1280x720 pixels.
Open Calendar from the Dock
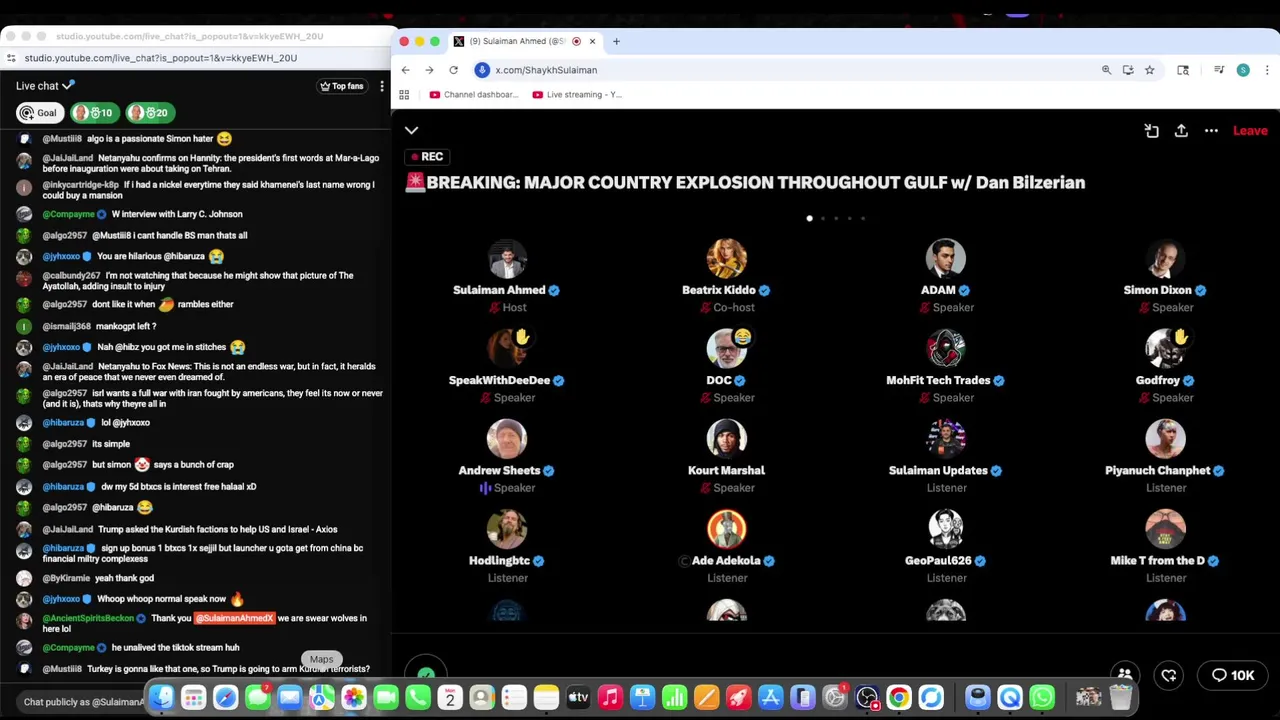(449, 697)
